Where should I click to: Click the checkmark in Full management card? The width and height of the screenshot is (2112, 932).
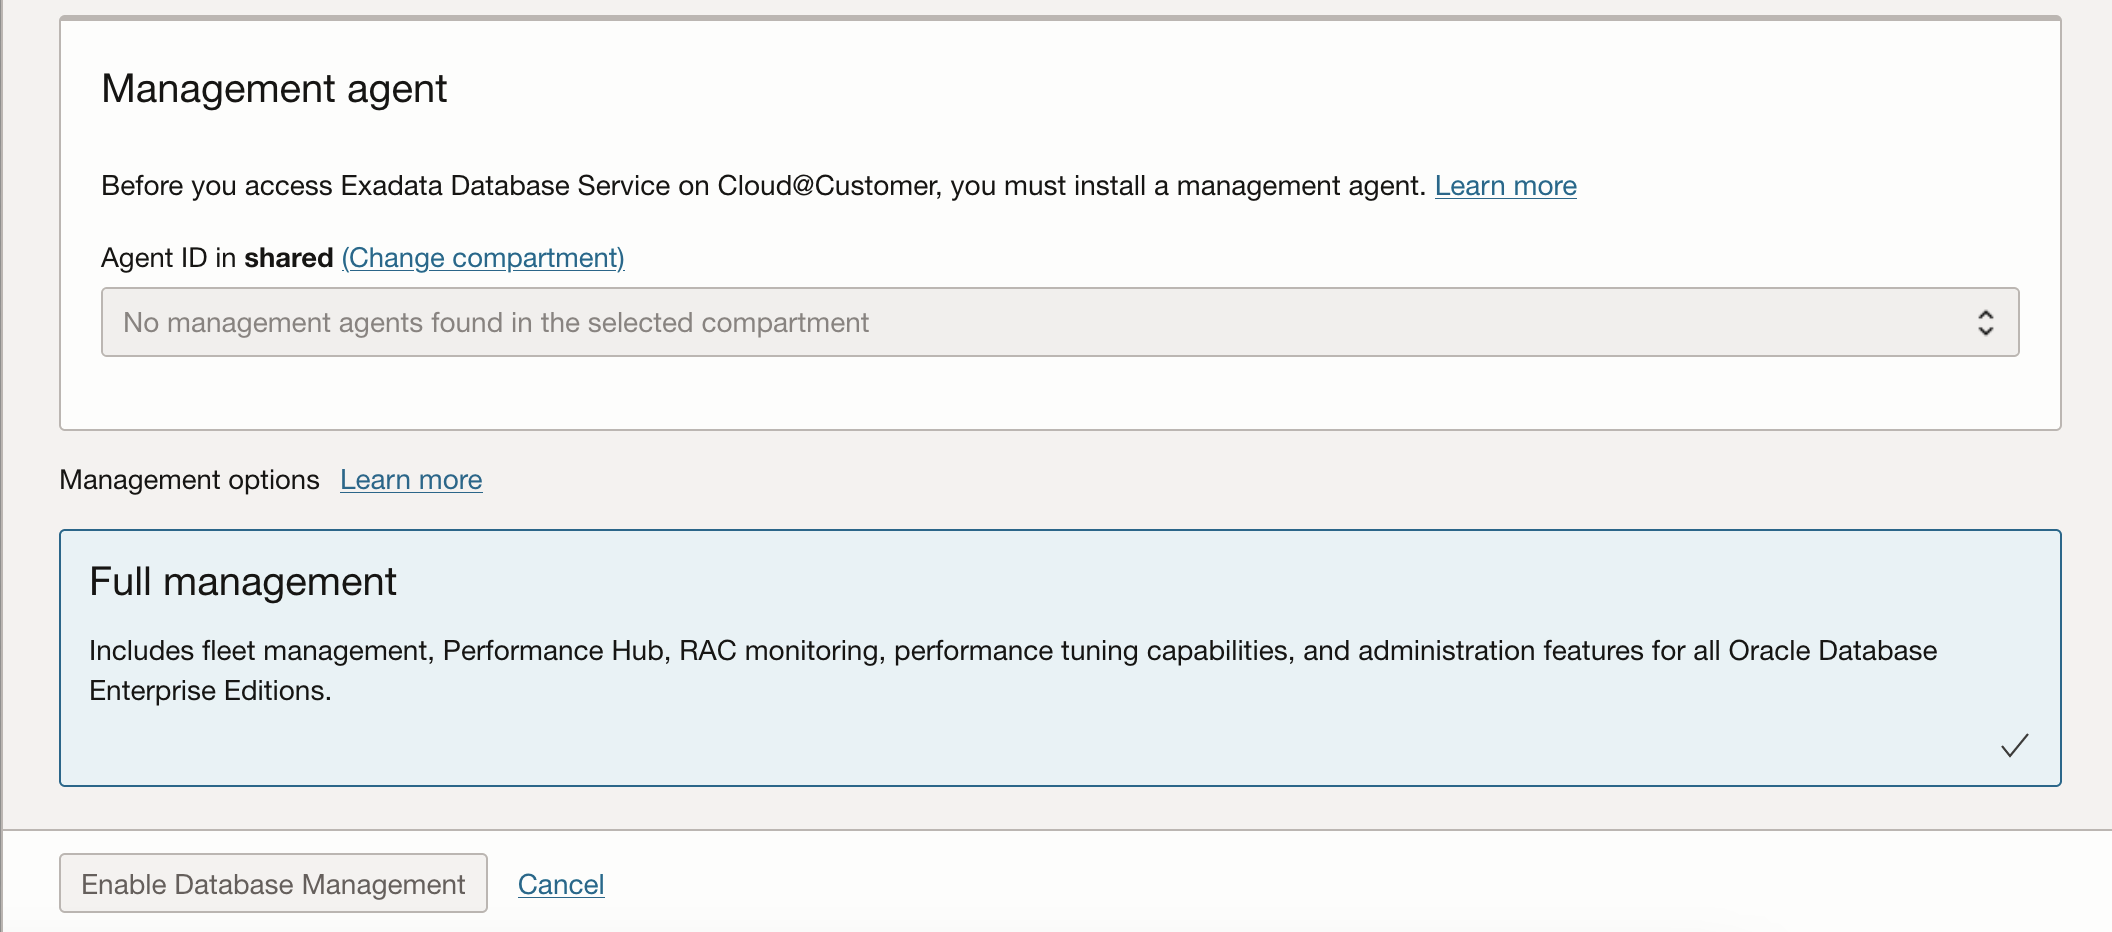click(2014, 745)
